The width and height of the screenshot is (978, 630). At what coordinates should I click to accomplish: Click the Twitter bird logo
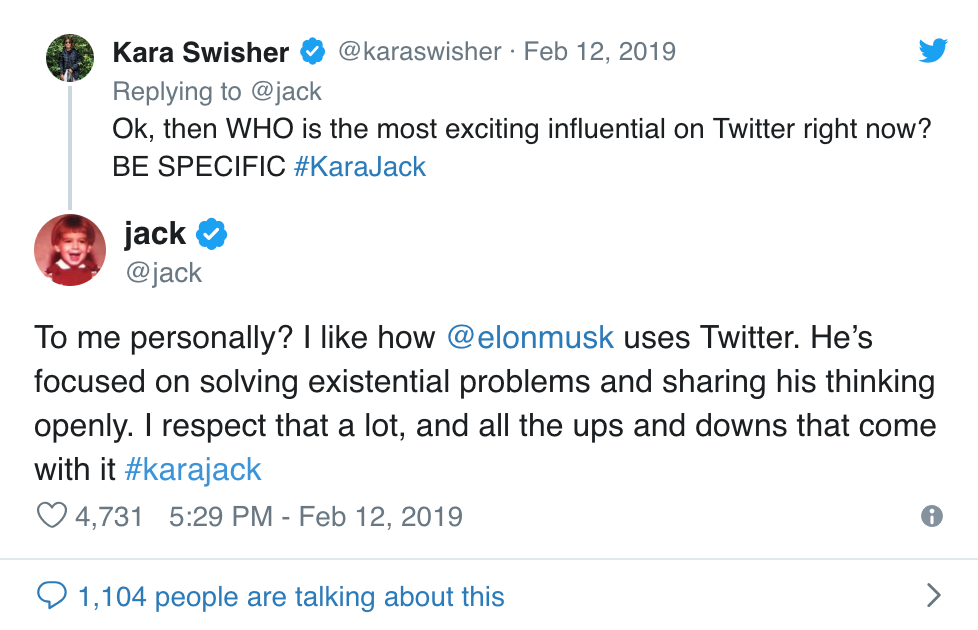coord(932,50)
